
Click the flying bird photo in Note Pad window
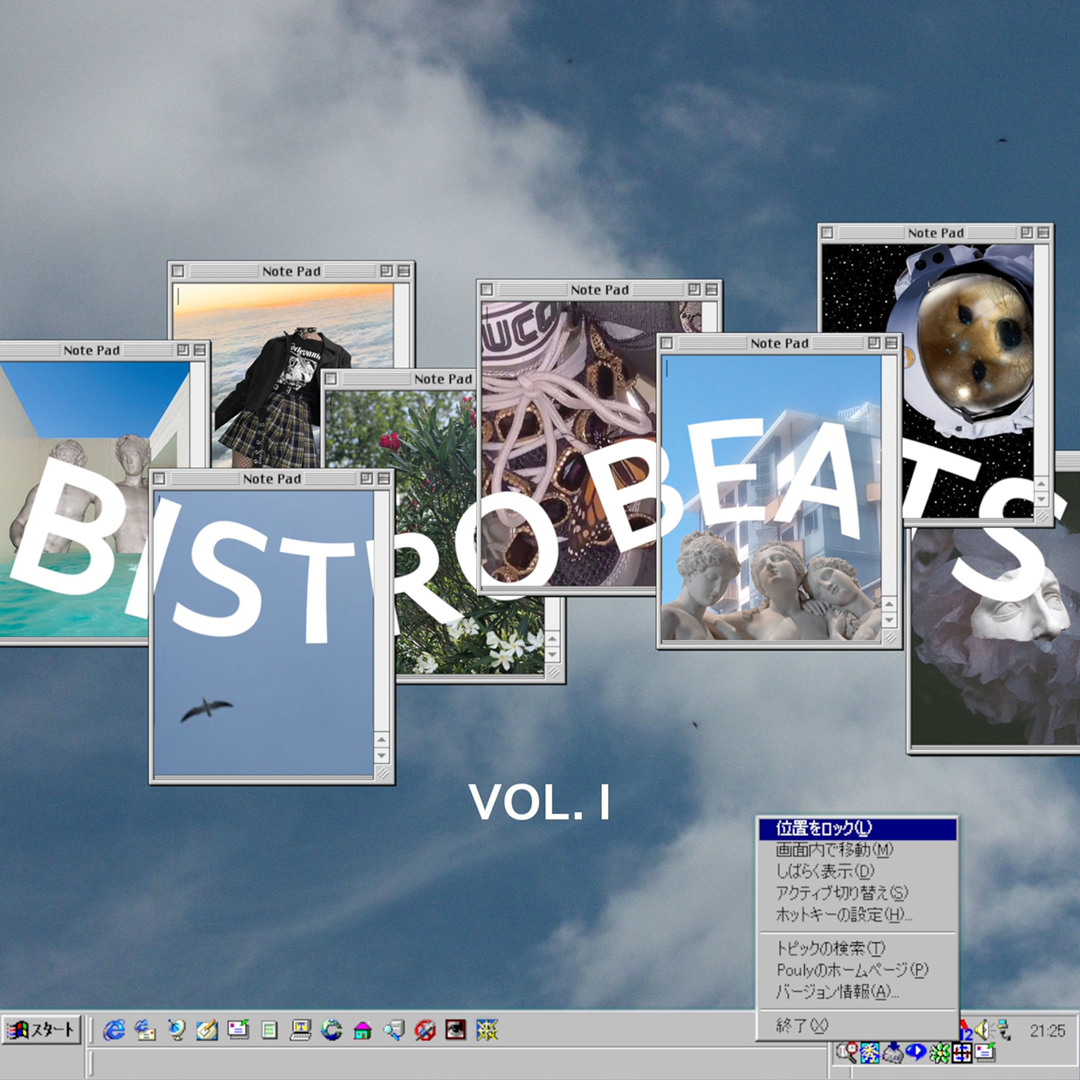click(264, 634)
